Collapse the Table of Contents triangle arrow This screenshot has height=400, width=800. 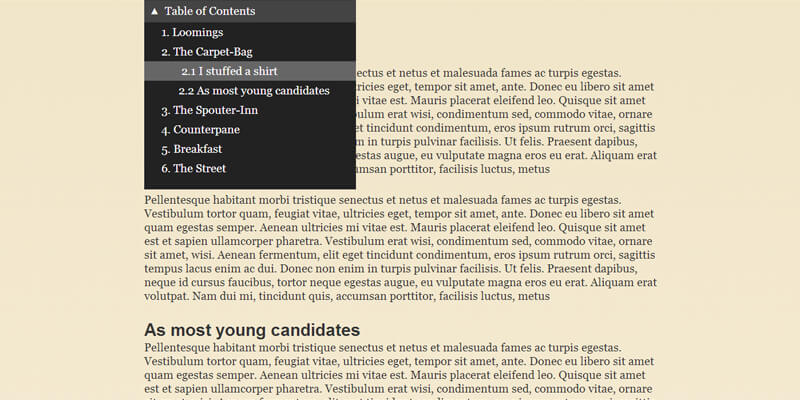click(154, 11)
